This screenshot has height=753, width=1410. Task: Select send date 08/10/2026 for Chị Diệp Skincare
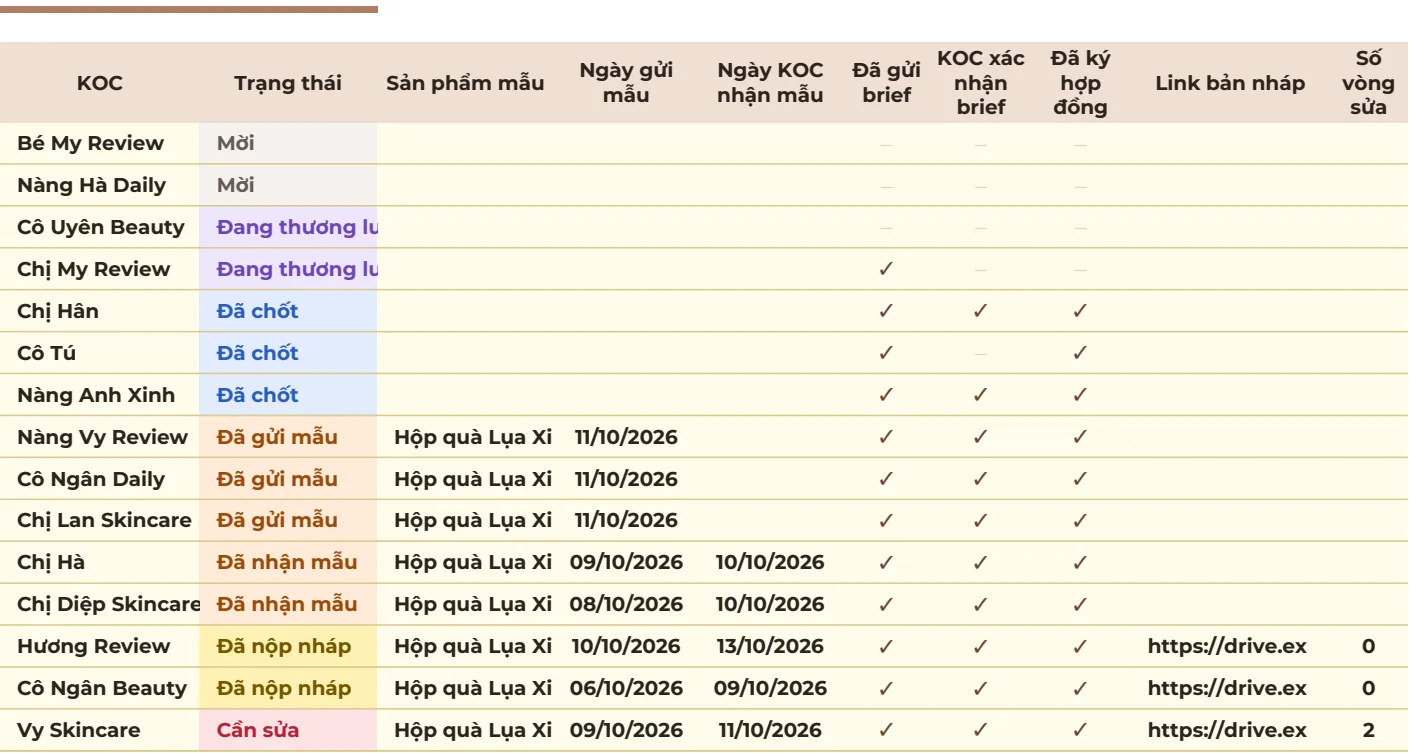tap(626, 604)
